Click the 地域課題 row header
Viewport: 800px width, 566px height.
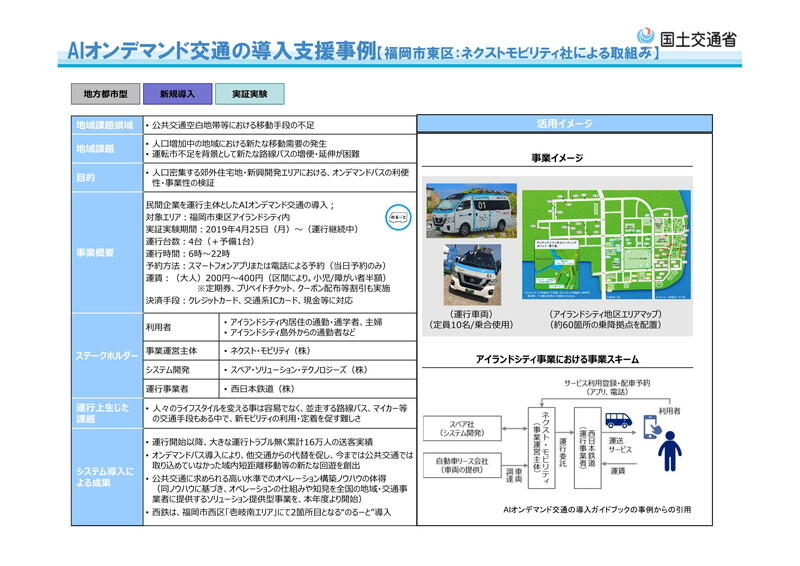click(107, 149)
